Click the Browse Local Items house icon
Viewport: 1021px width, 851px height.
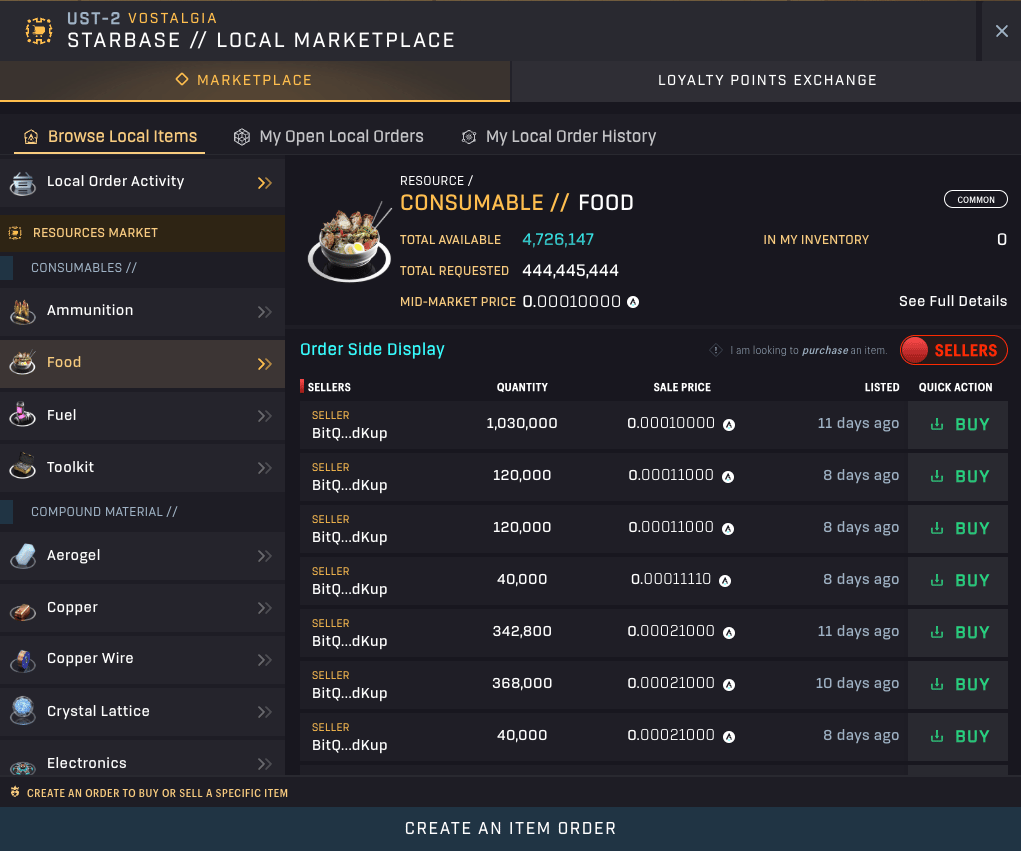pyautogui.click(x=31, y=137)
